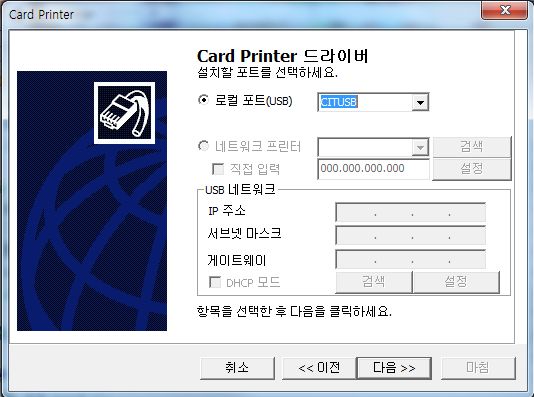Click the network cable plug icon

pyautogui.click(x=124, y=113)
